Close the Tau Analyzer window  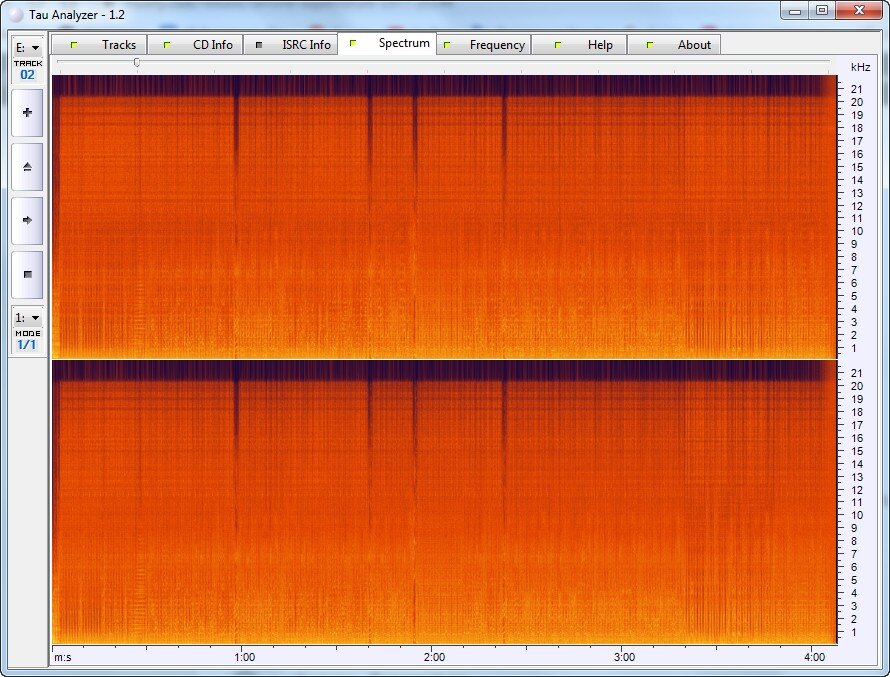pos(859,11)
